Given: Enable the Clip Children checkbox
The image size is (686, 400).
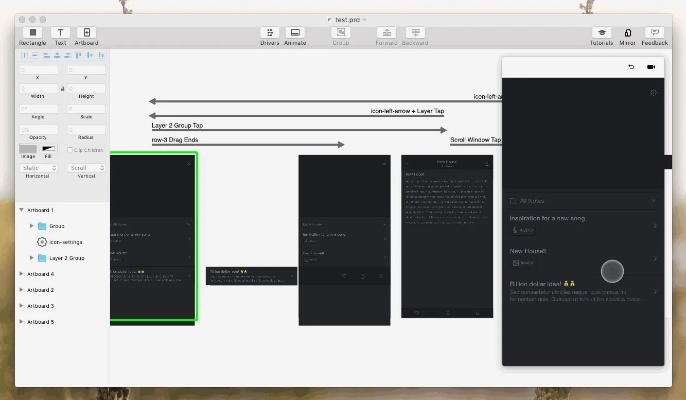Looking at the screenshot, I should pos(70,150).
